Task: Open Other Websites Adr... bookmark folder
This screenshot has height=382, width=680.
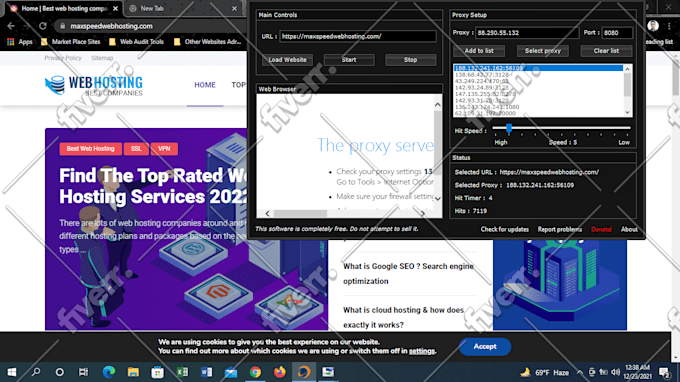Action: coord(208,42)
